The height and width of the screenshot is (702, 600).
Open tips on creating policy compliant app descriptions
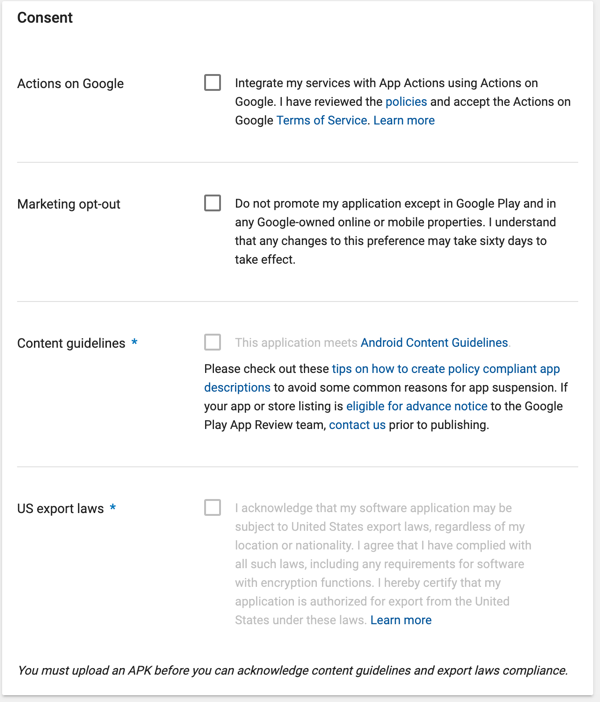pyautogui.click(x=382, y=378)
